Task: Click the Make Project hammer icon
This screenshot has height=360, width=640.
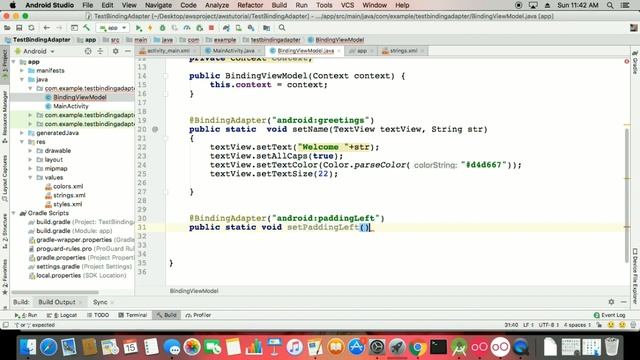Action: (x=87, y=28)
